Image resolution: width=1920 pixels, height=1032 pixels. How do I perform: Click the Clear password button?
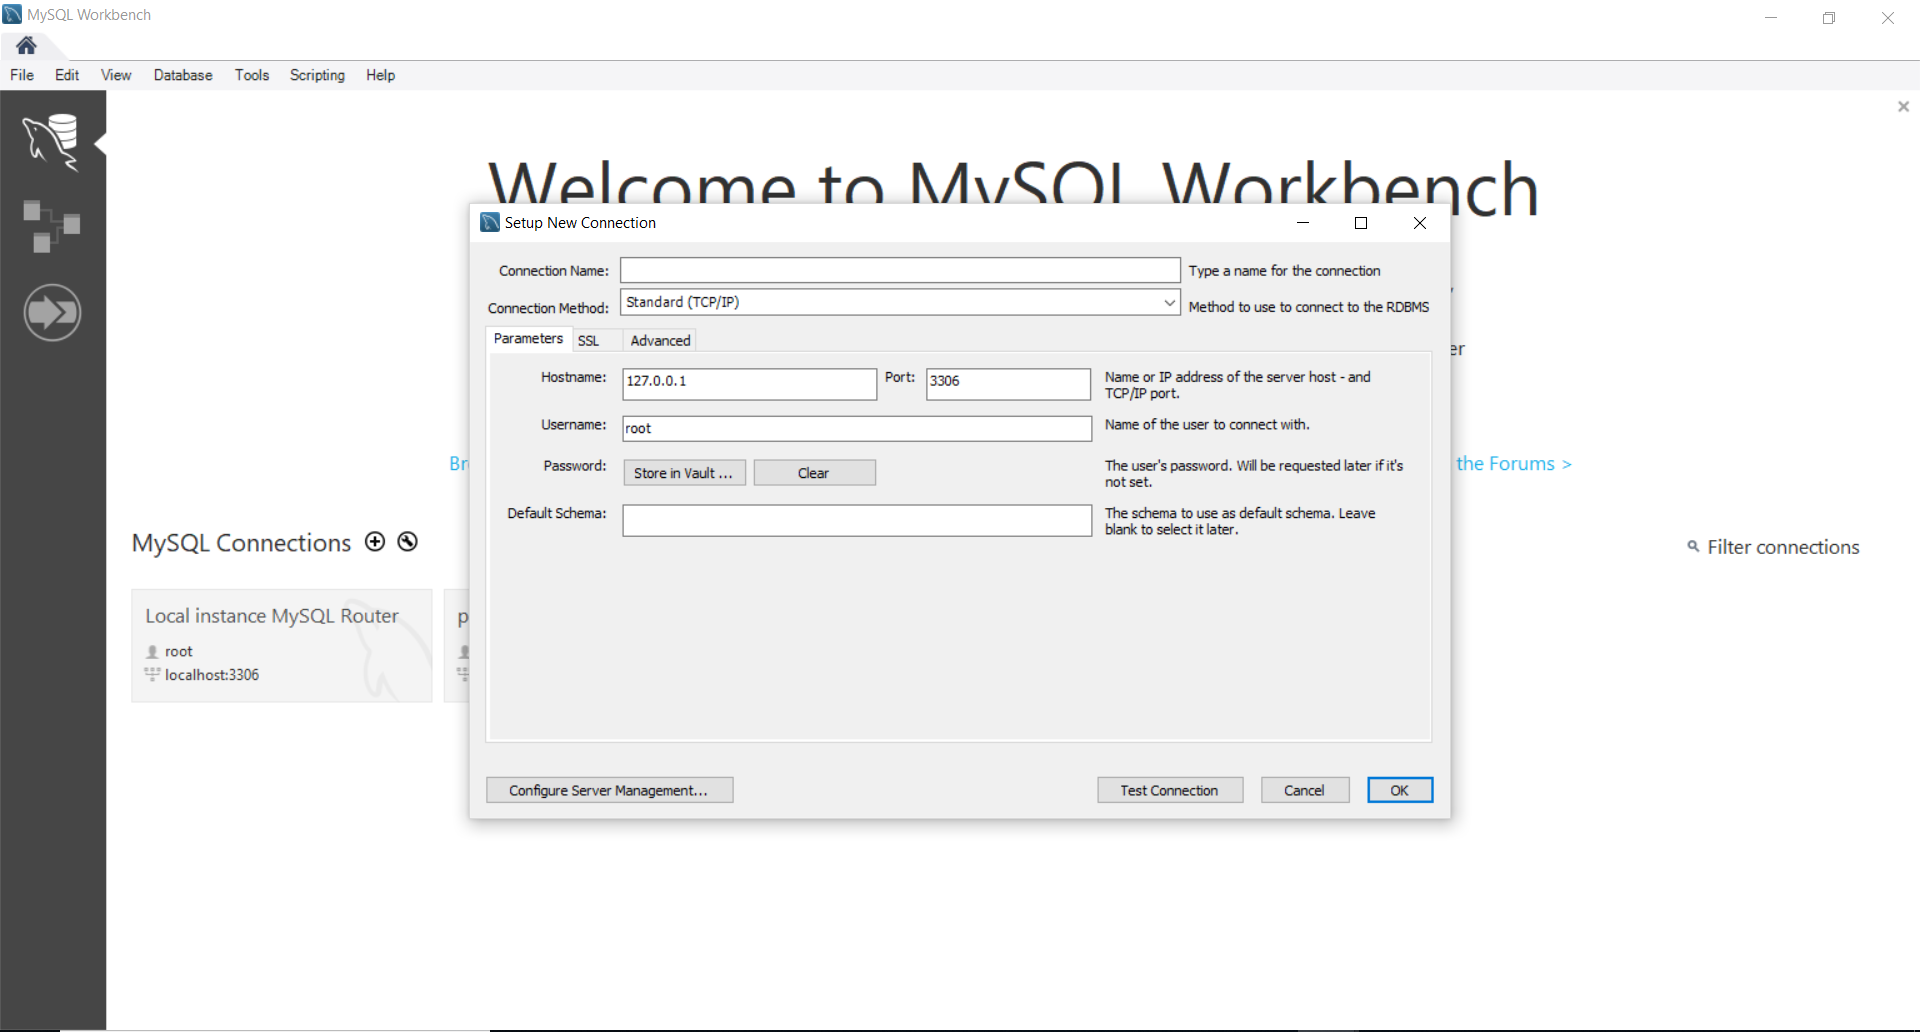(x=814, y=473)
